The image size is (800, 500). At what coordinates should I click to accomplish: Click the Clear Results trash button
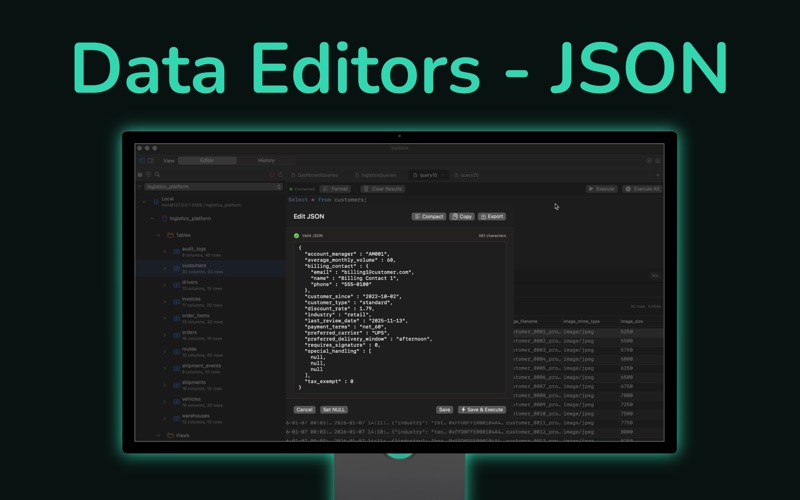[x=383, y=189]
